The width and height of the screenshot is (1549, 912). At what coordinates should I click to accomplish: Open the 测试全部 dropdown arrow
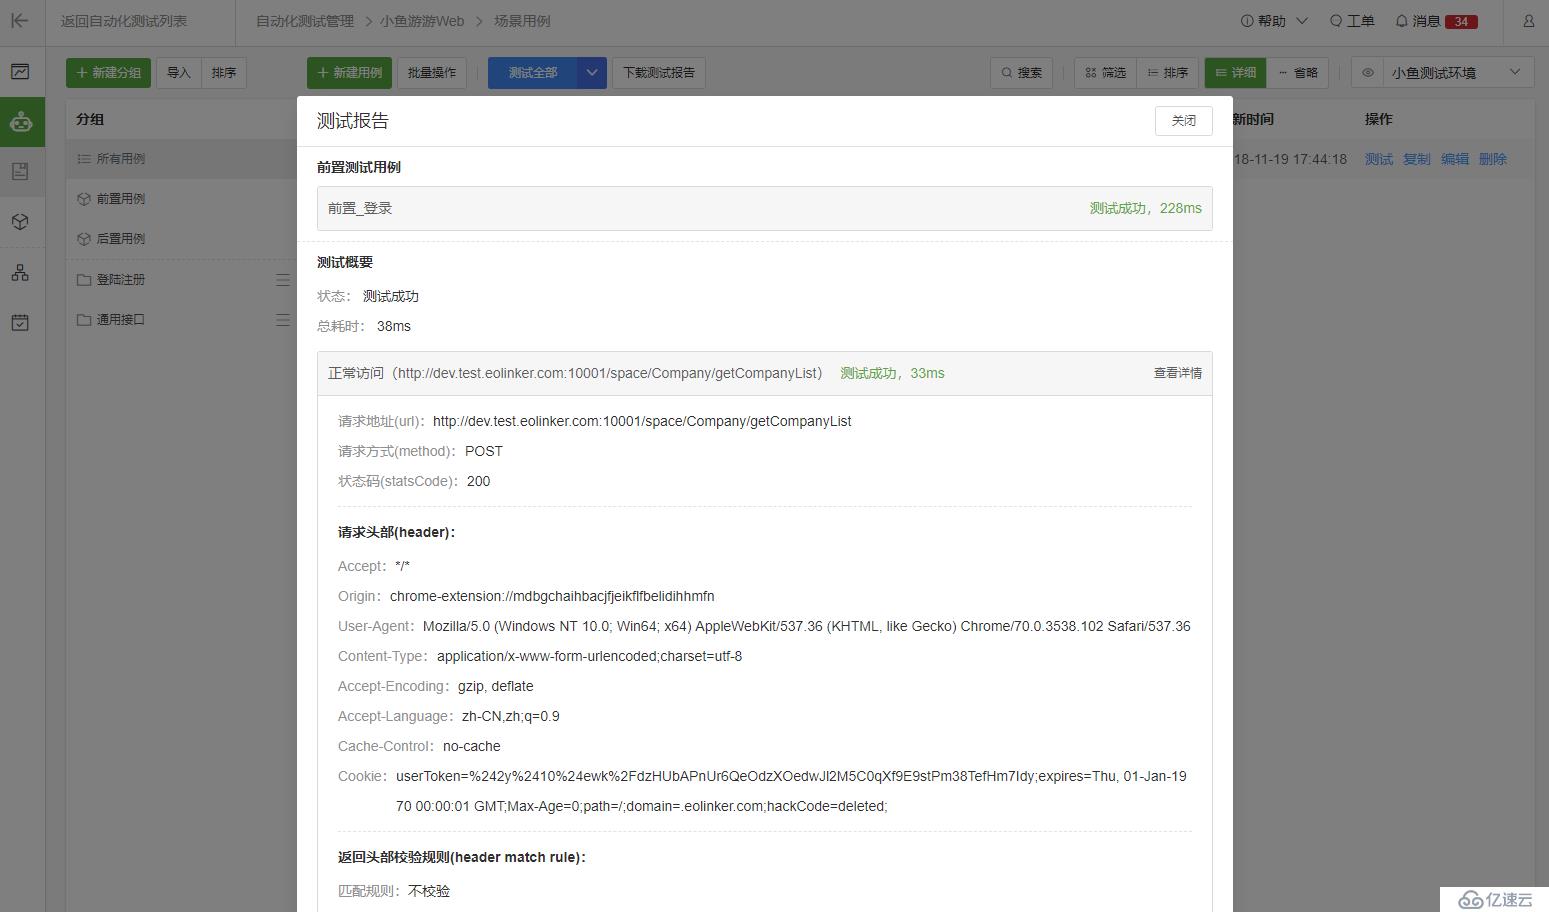(592, 72)
